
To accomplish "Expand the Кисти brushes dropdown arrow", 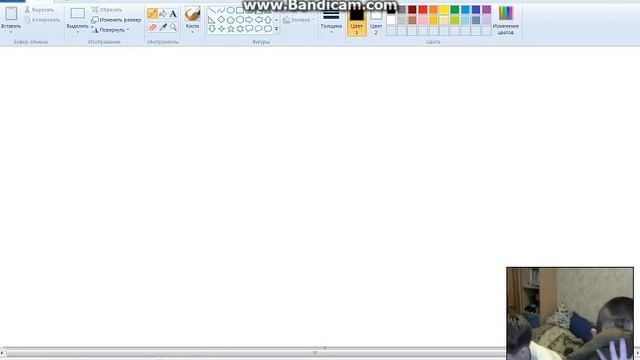I will 192,32.
